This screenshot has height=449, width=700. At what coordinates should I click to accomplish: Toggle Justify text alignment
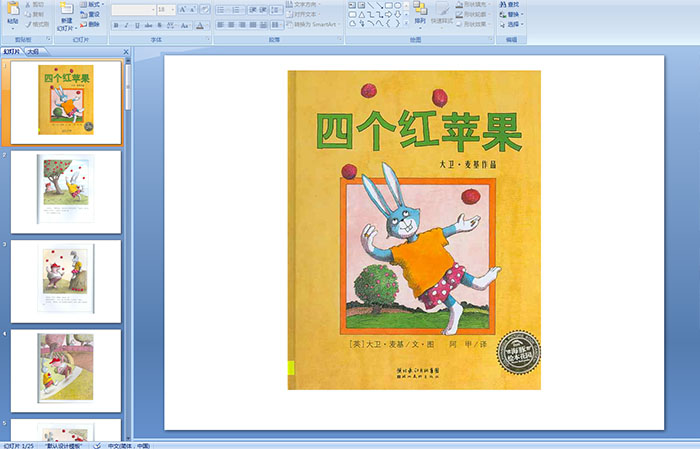(x=253, y=25)
